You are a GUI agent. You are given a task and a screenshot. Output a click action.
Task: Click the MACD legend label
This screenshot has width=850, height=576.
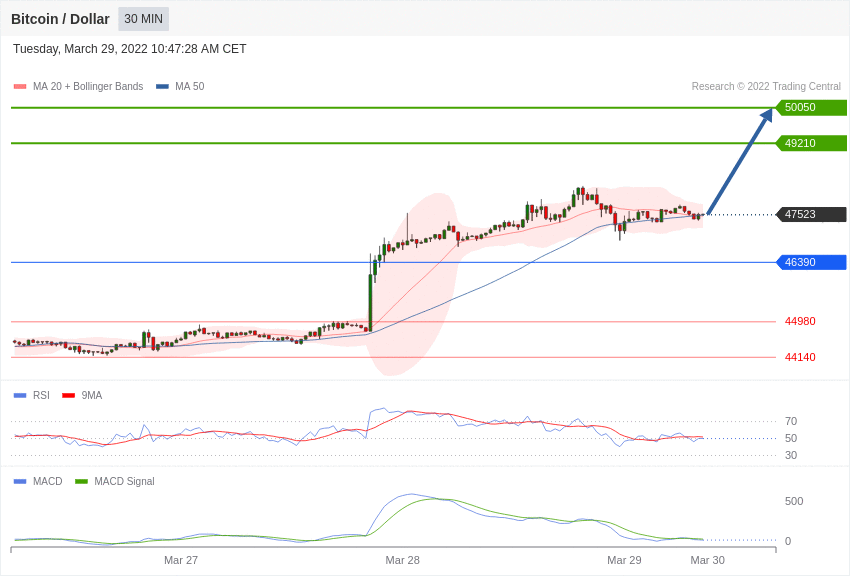coord(48,481)
